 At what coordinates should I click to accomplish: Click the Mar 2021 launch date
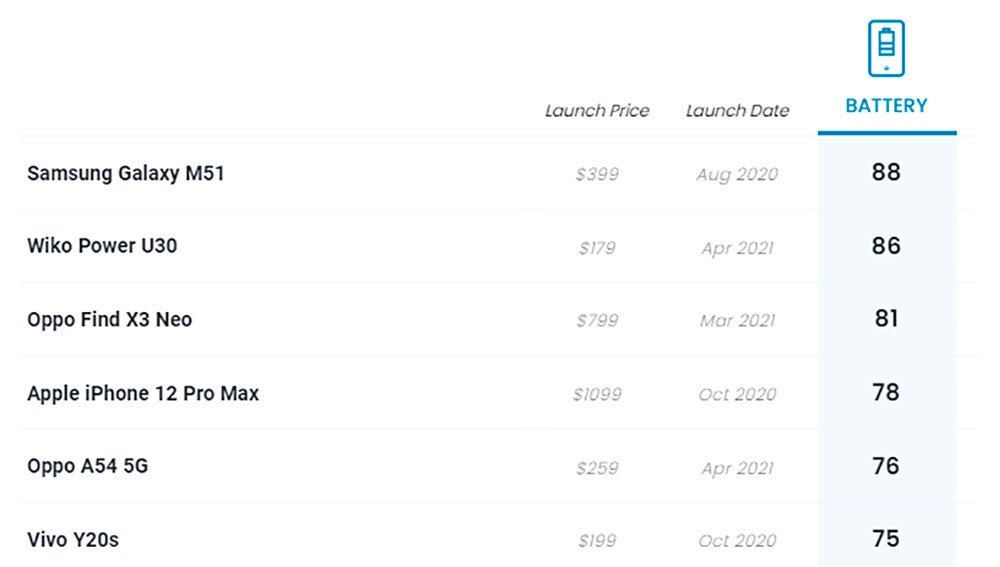[x=737, y=321]
